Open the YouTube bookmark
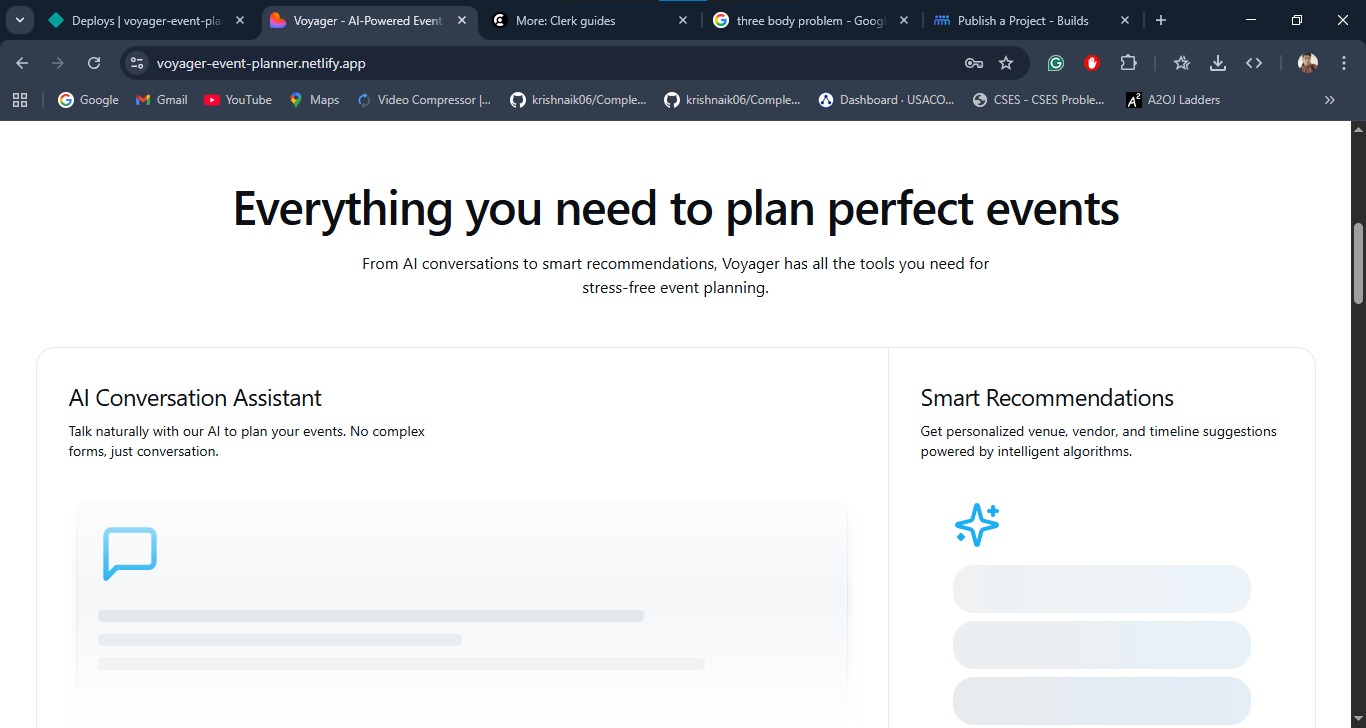The image size is (1366, 728). tap(238, 100)
